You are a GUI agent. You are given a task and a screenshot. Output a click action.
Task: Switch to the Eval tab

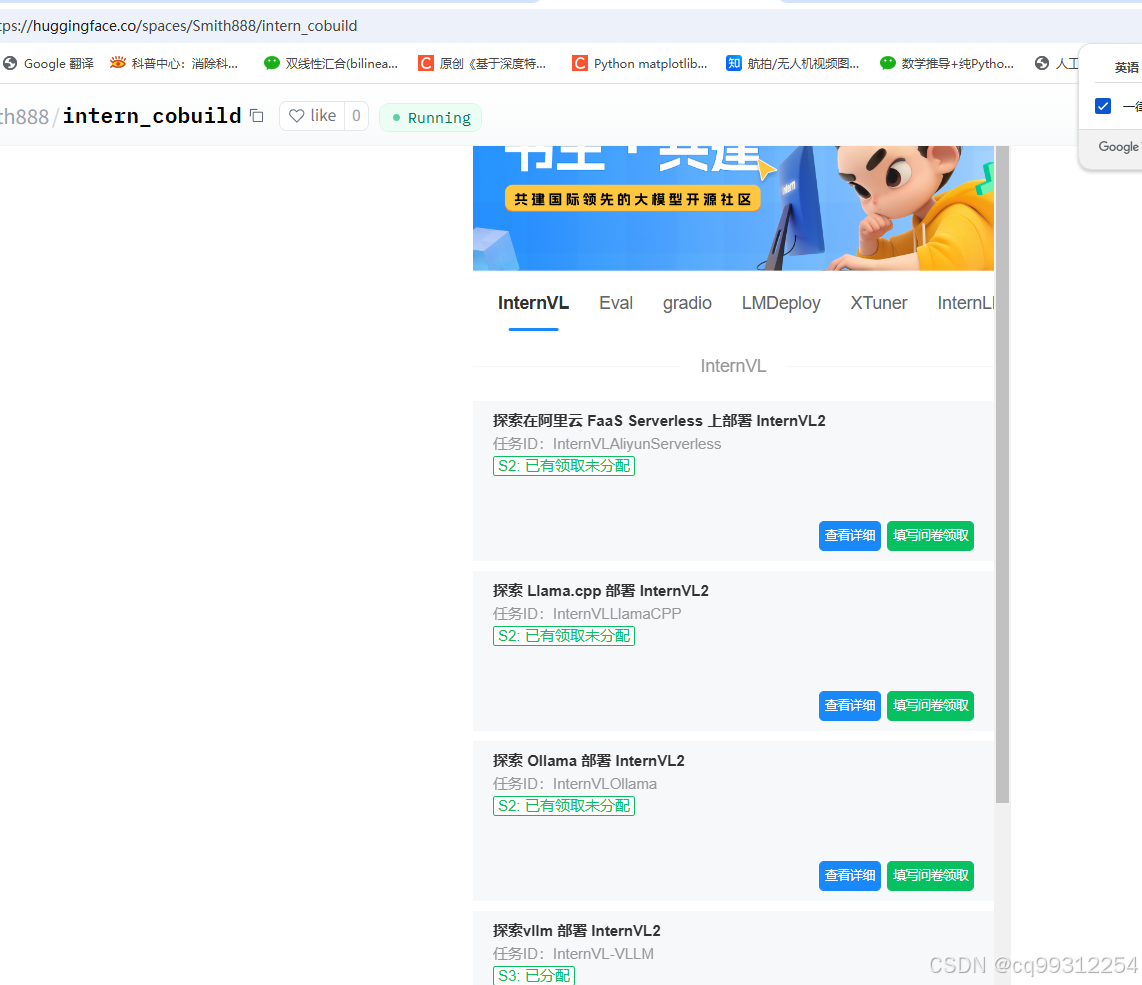[x=615, y=303]
